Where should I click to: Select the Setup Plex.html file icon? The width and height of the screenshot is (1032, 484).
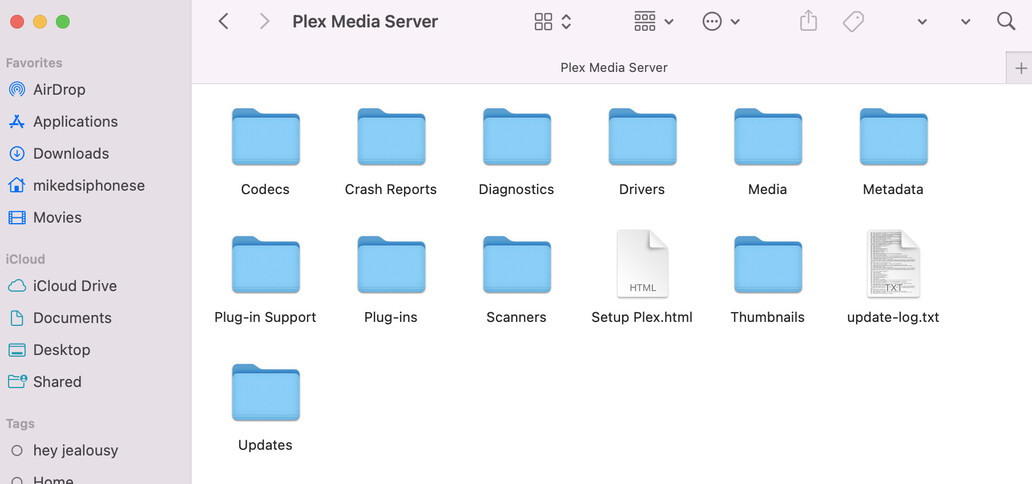[642, 263]
